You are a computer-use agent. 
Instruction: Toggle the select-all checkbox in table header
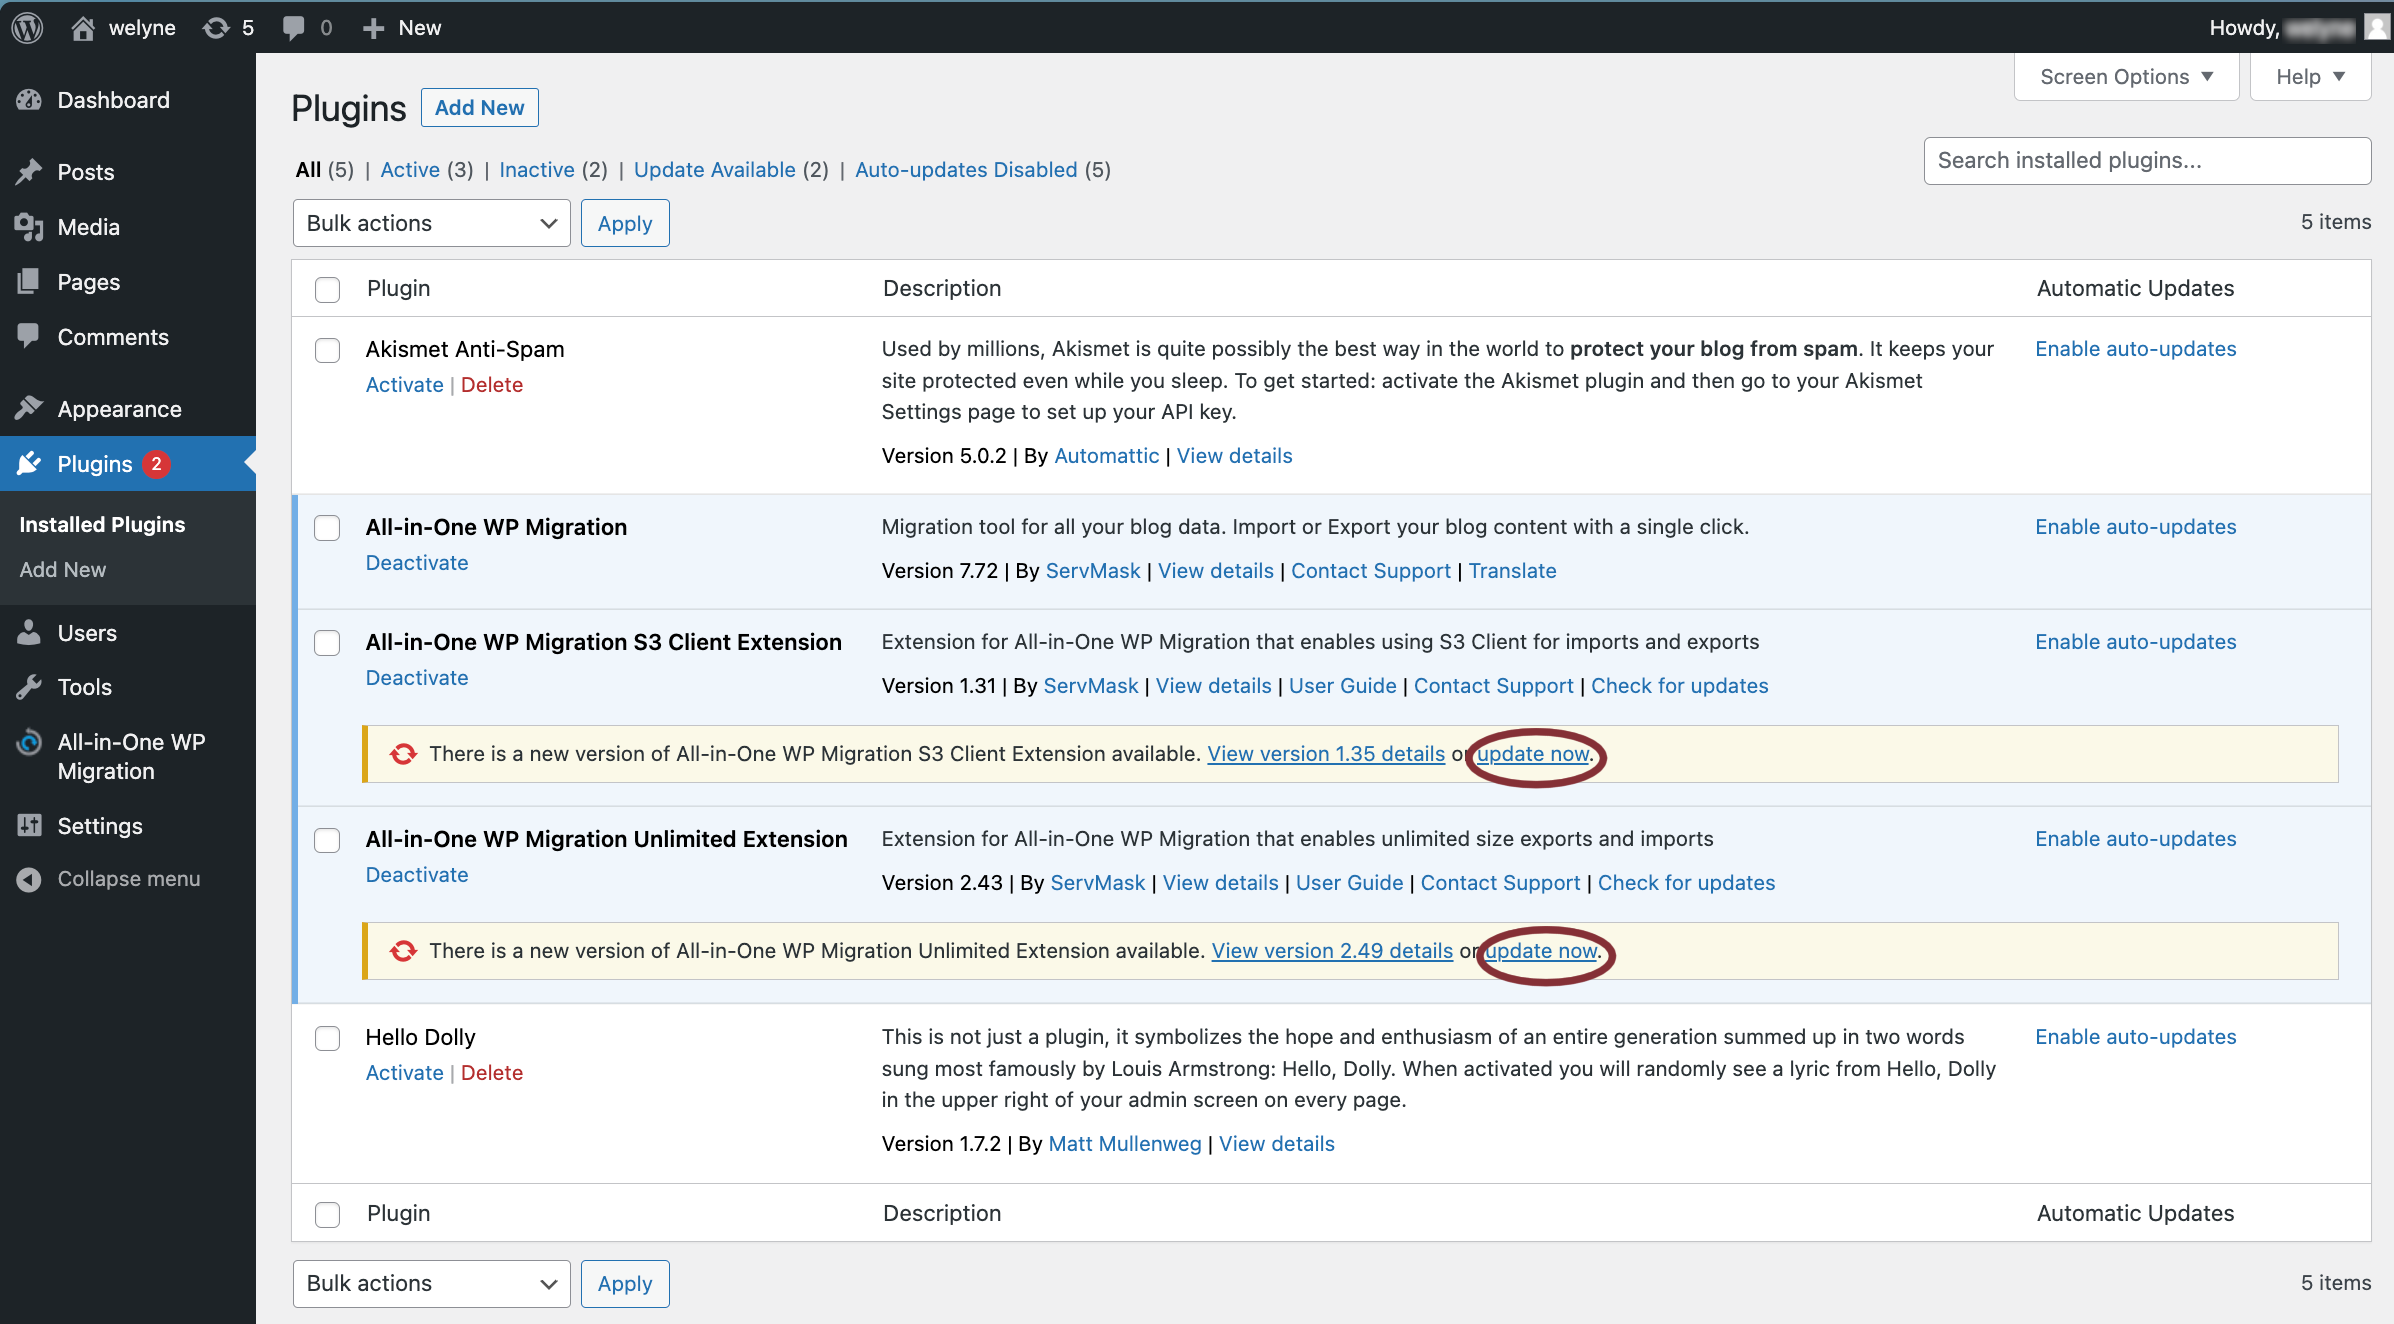coord(327,289)
